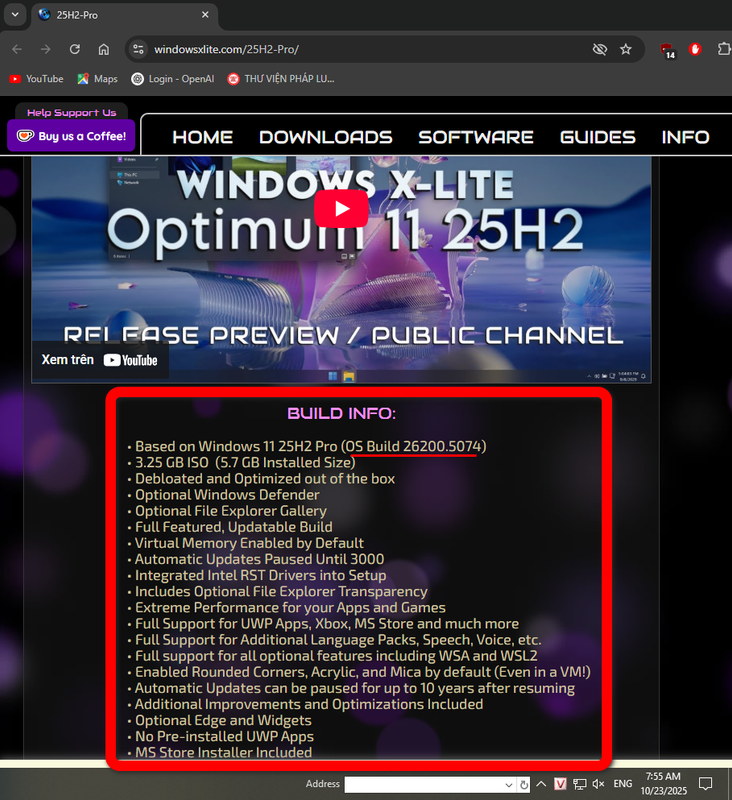
Task: Open the red hand ad-blocker extension
Action: click(695, 49)
